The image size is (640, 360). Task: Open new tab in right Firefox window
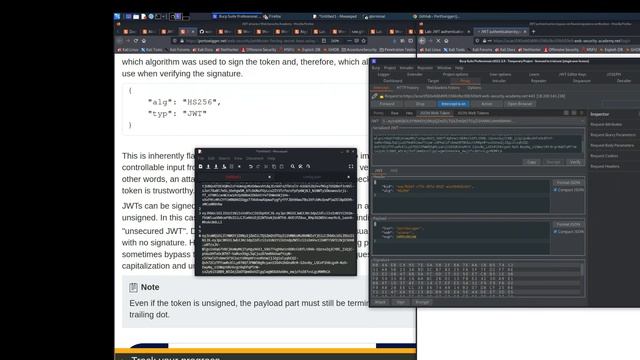pos(533,31)
